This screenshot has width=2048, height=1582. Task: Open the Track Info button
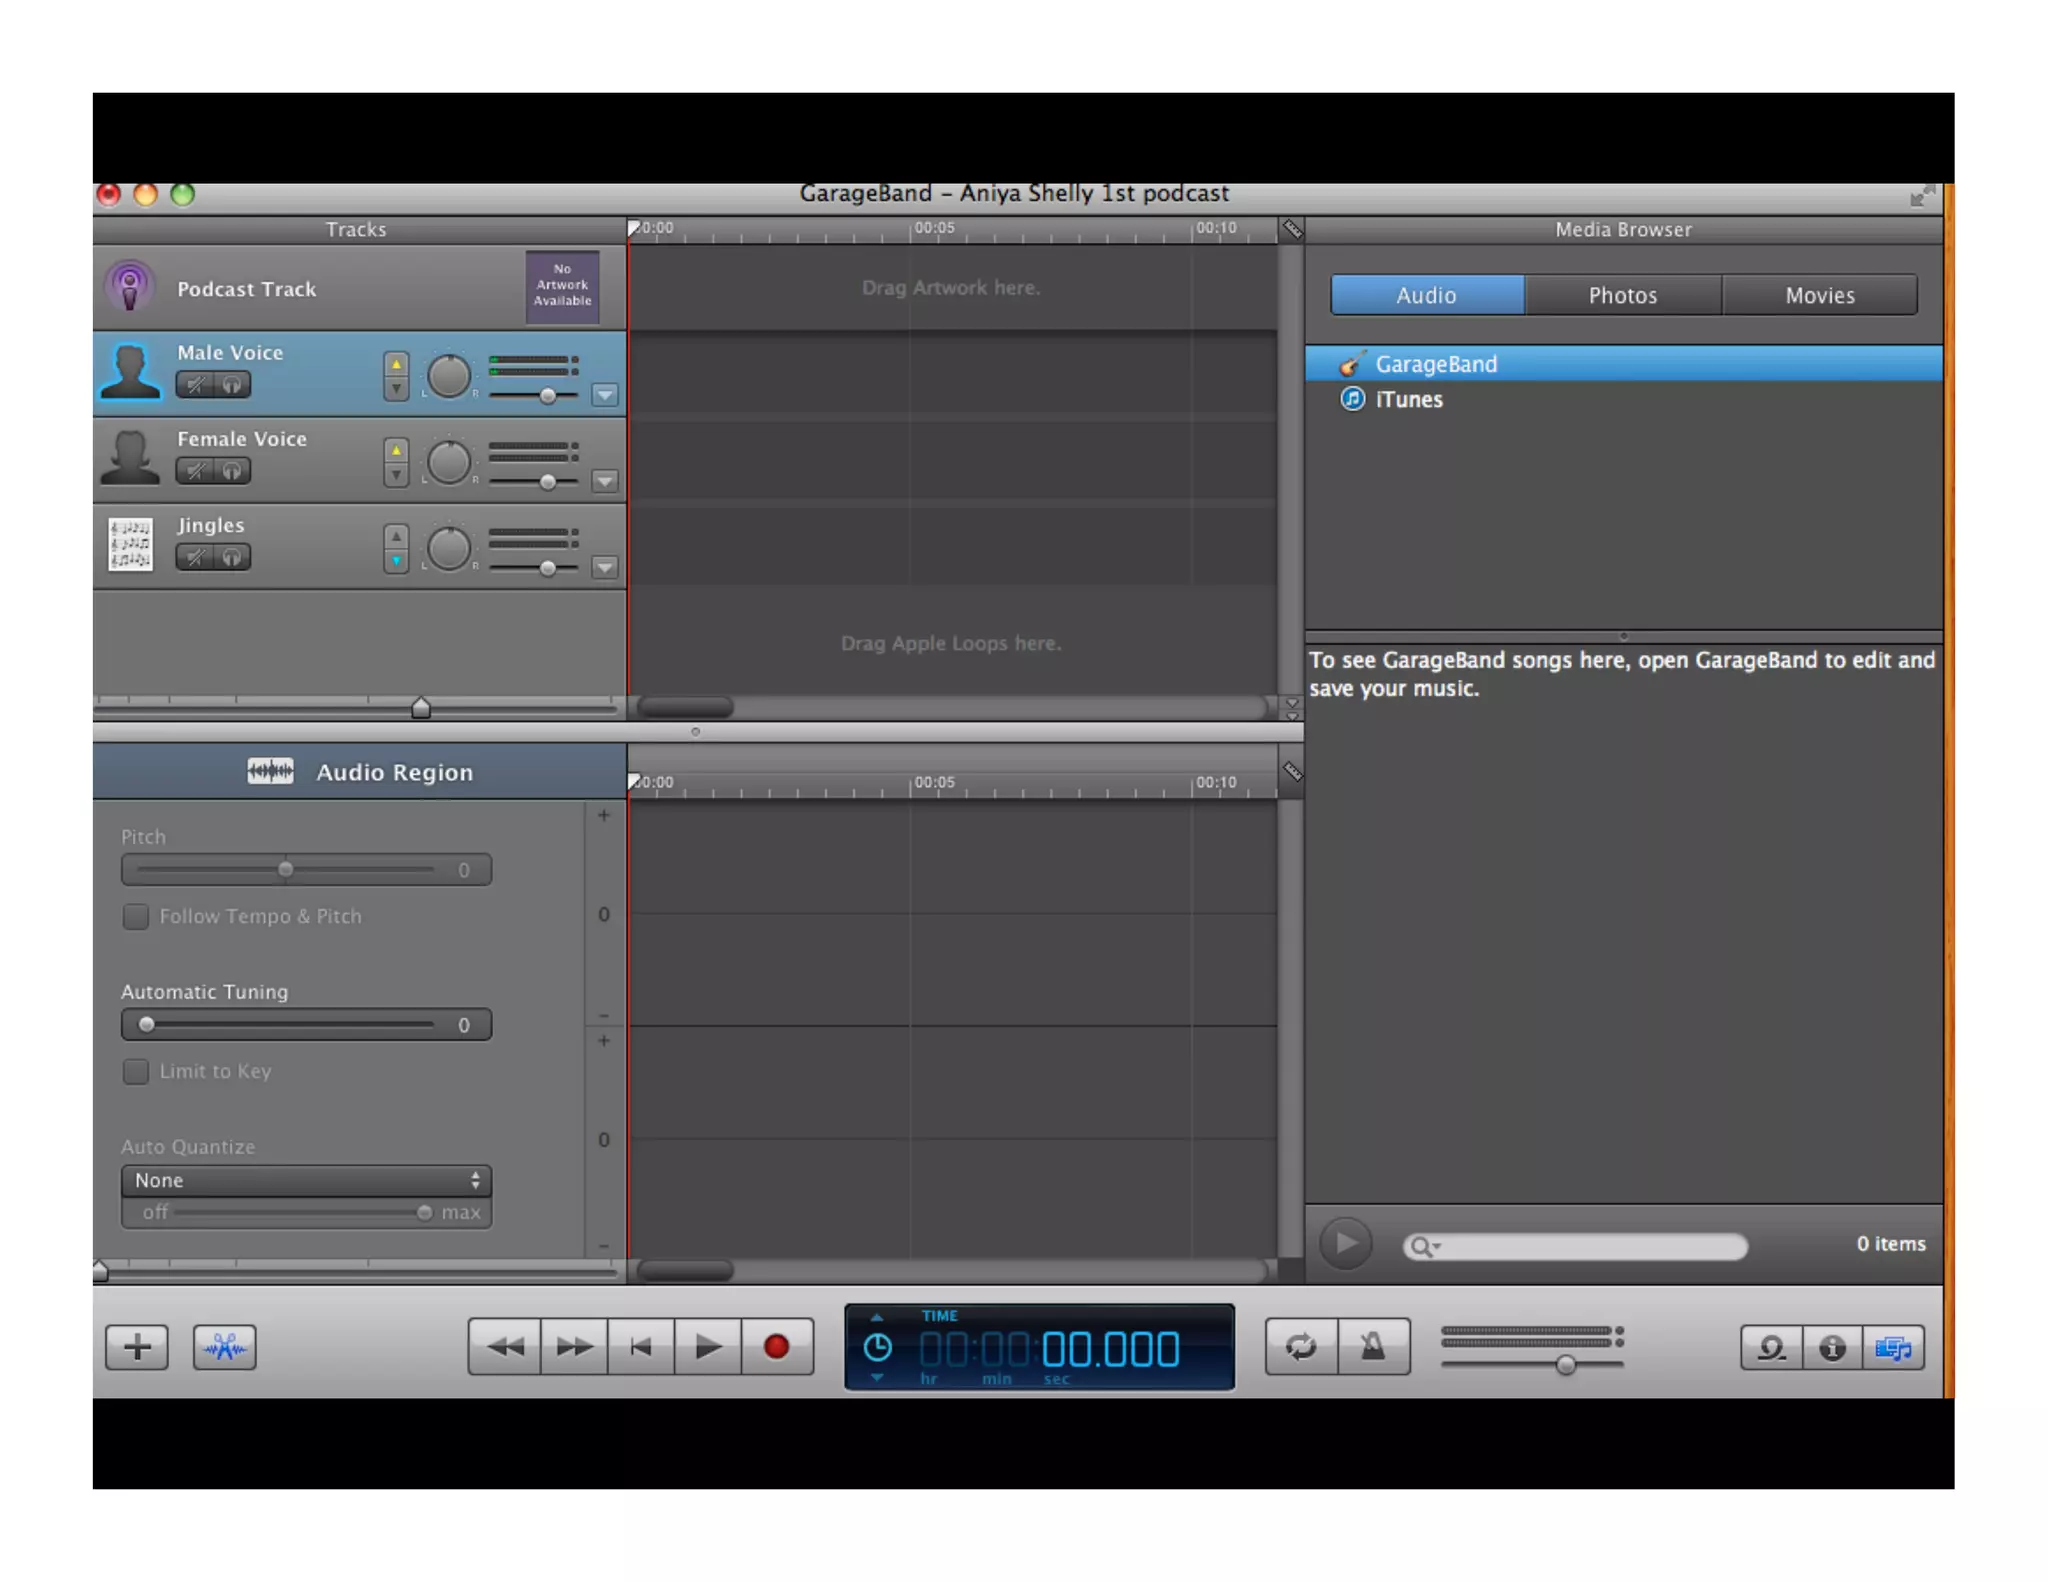click(1832, 1348)
